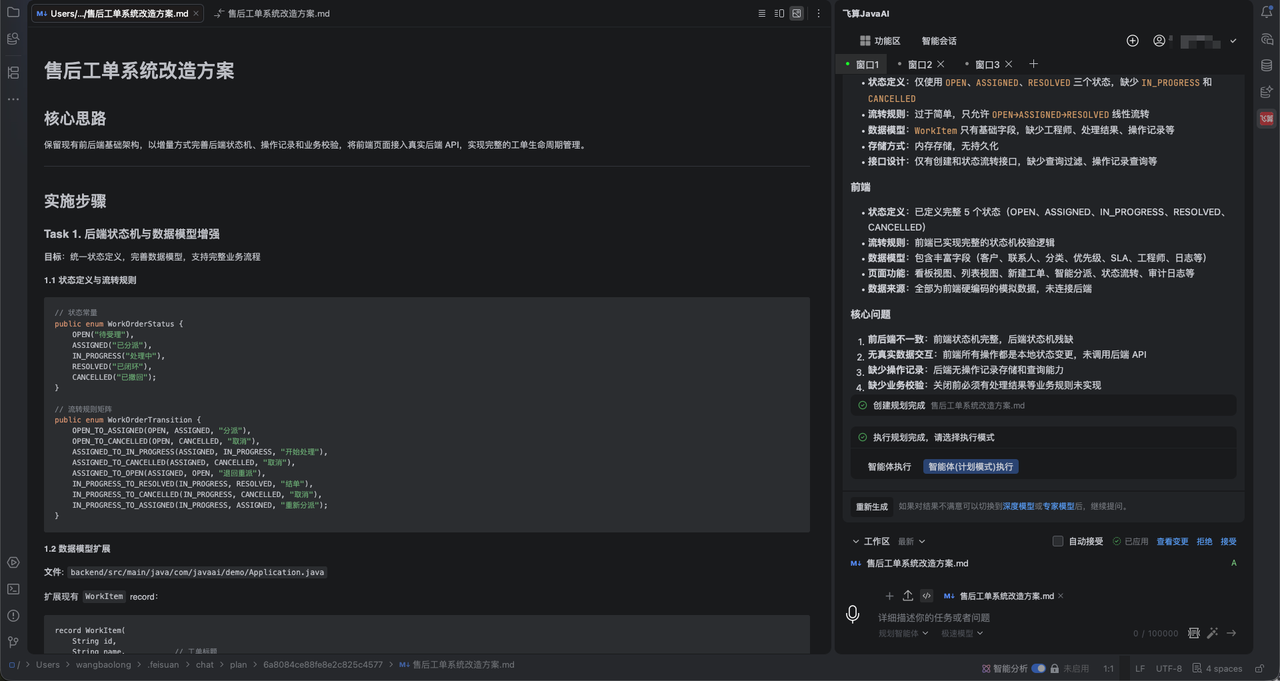
Task: Click the user account avatar icon
Action: pyautogui.click(x=1160, y=41)
